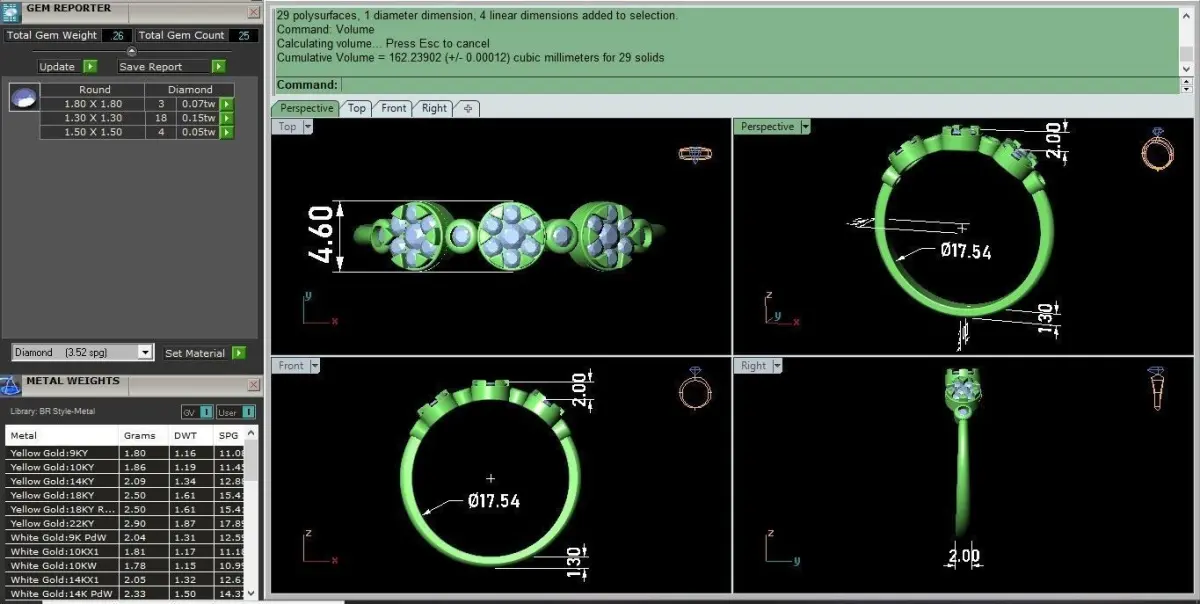1200x604 pixels.
Task: Toggle the GV library switch
Action: (x=197, y=411)
